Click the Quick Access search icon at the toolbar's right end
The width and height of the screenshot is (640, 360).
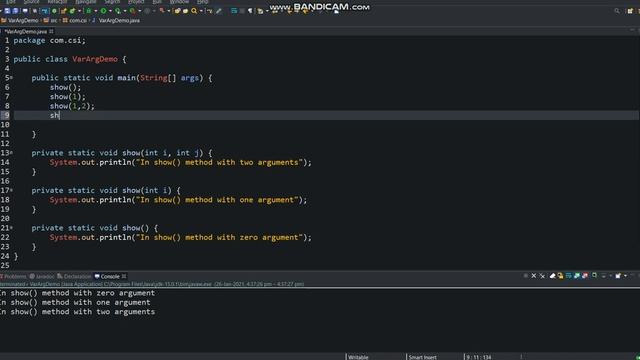click(617, 11)
